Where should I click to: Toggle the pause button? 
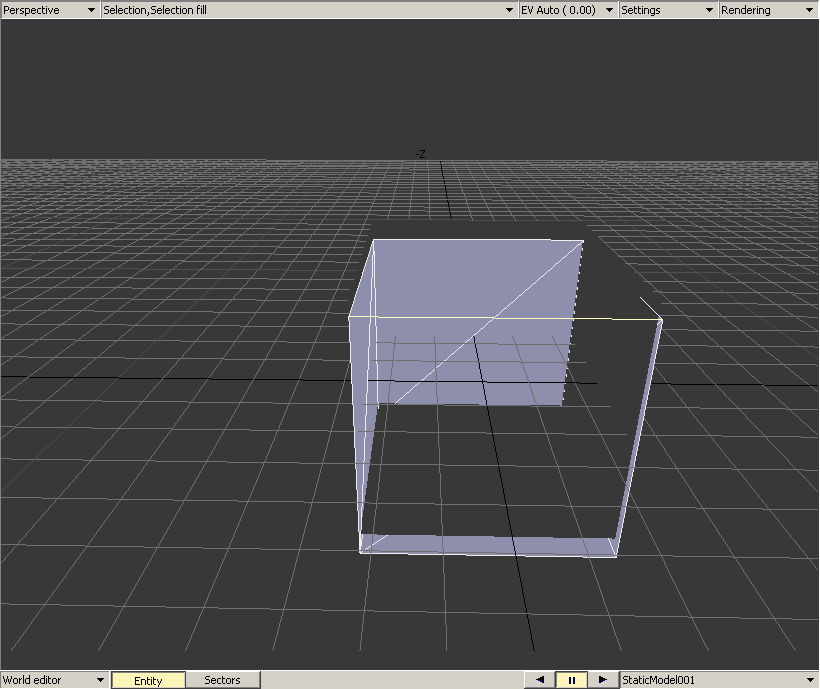[572, 680]
